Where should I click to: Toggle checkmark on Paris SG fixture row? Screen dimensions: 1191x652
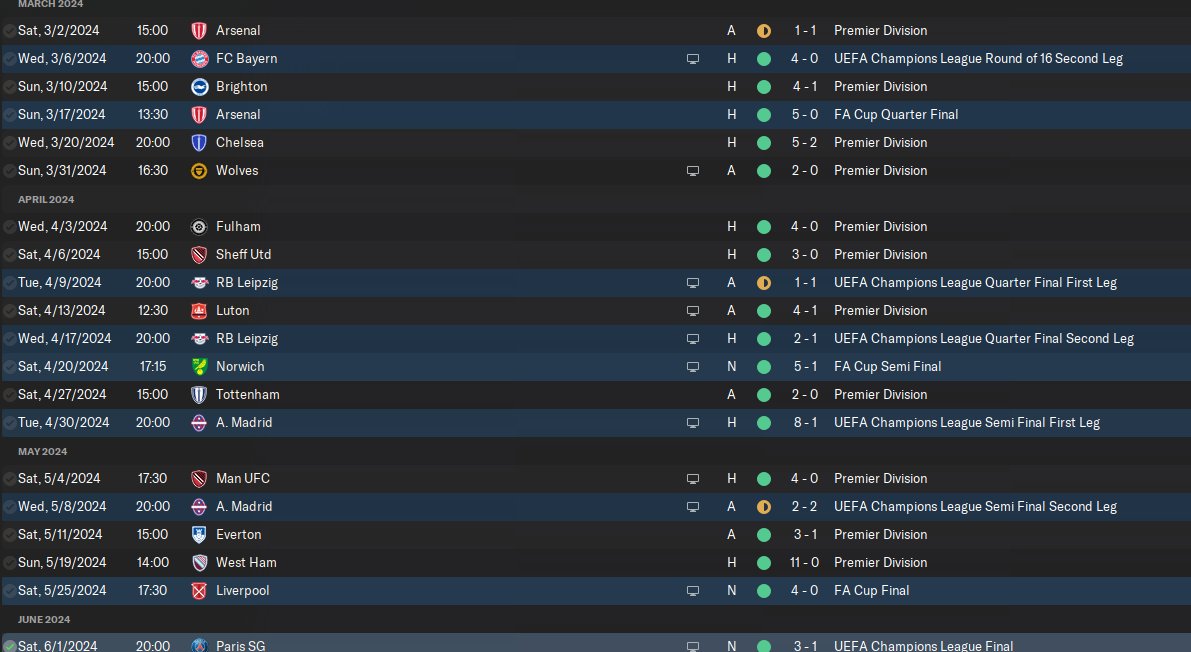(x=9, y=647)
